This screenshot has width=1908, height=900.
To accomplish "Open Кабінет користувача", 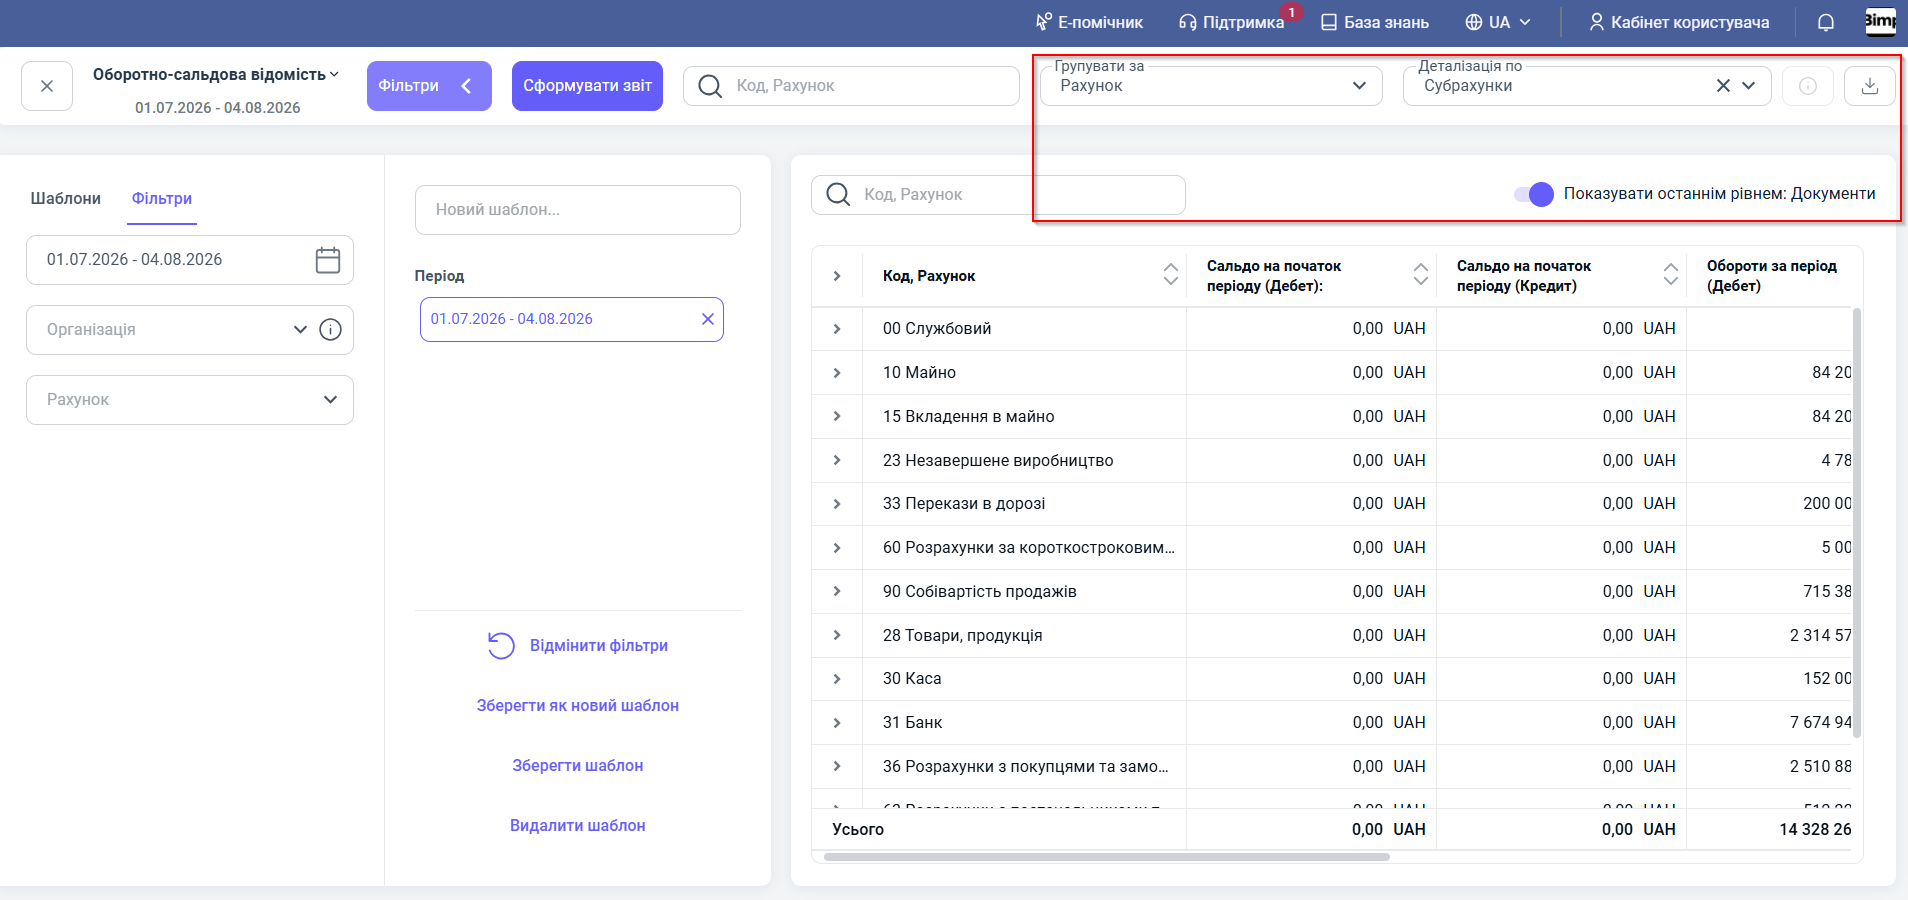I will (x=1679, y=22).
